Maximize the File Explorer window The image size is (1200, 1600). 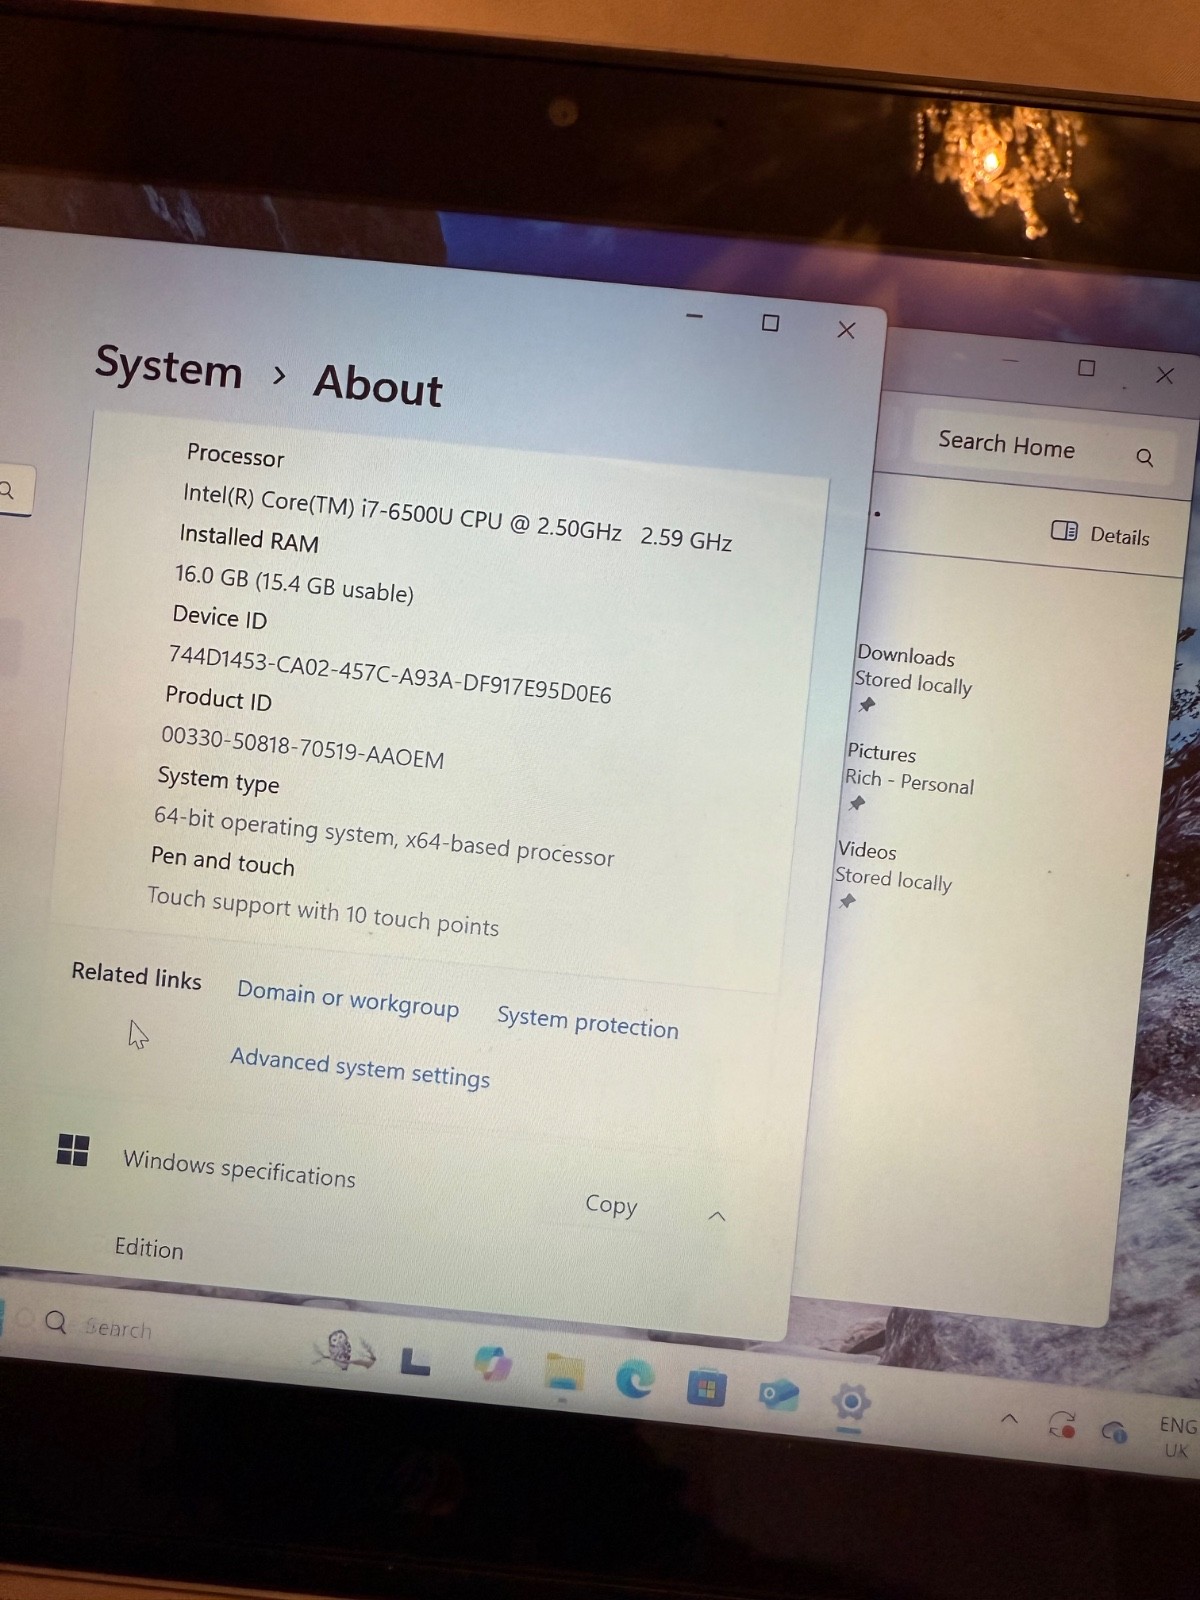coord(1087,367)
